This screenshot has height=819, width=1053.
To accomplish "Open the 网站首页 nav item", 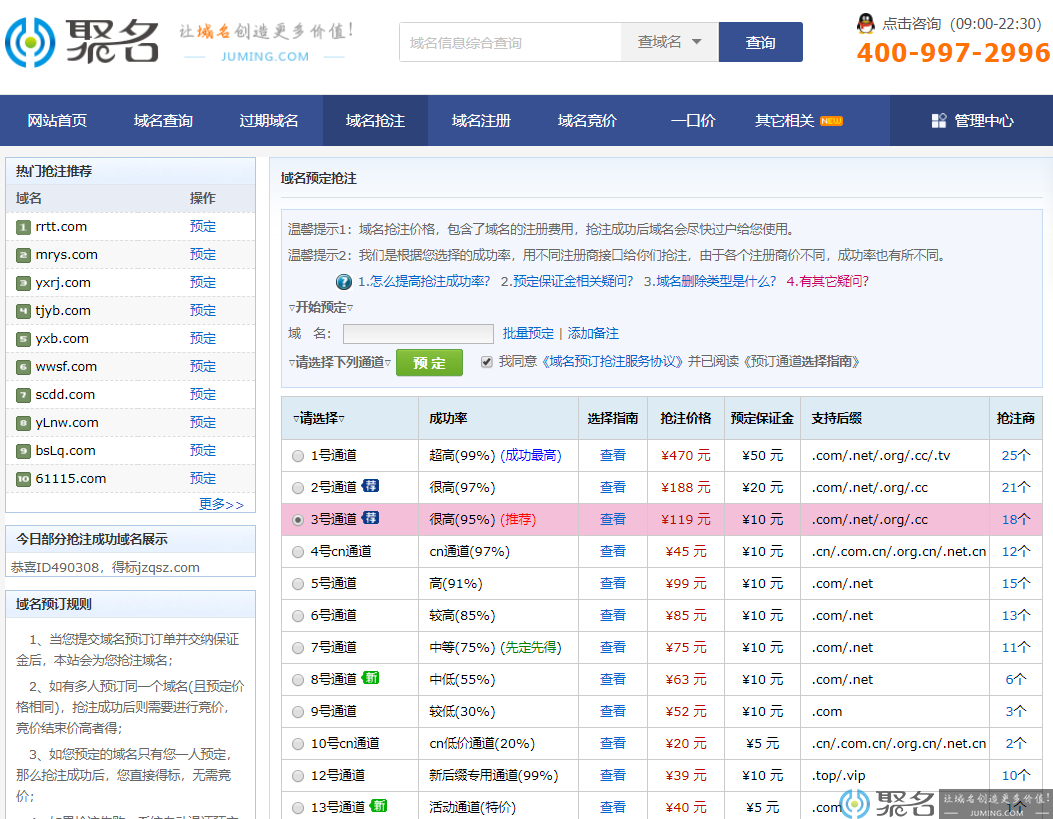I will pyautogui.click(x=57, y=121).
